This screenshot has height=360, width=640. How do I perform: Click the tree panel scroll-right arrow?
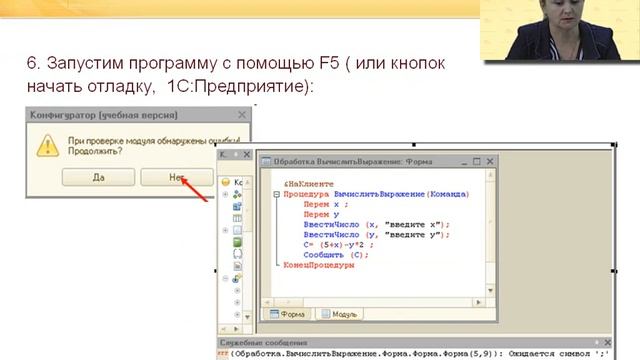pyautogui.click(x=236, y=329)
